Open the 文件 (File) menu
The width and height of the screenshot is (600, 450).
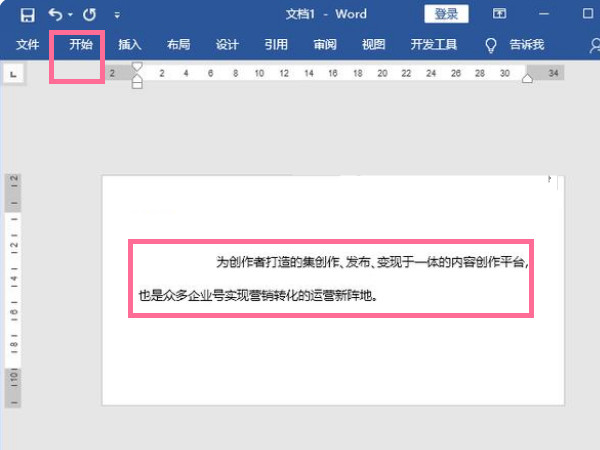point(28,45)
